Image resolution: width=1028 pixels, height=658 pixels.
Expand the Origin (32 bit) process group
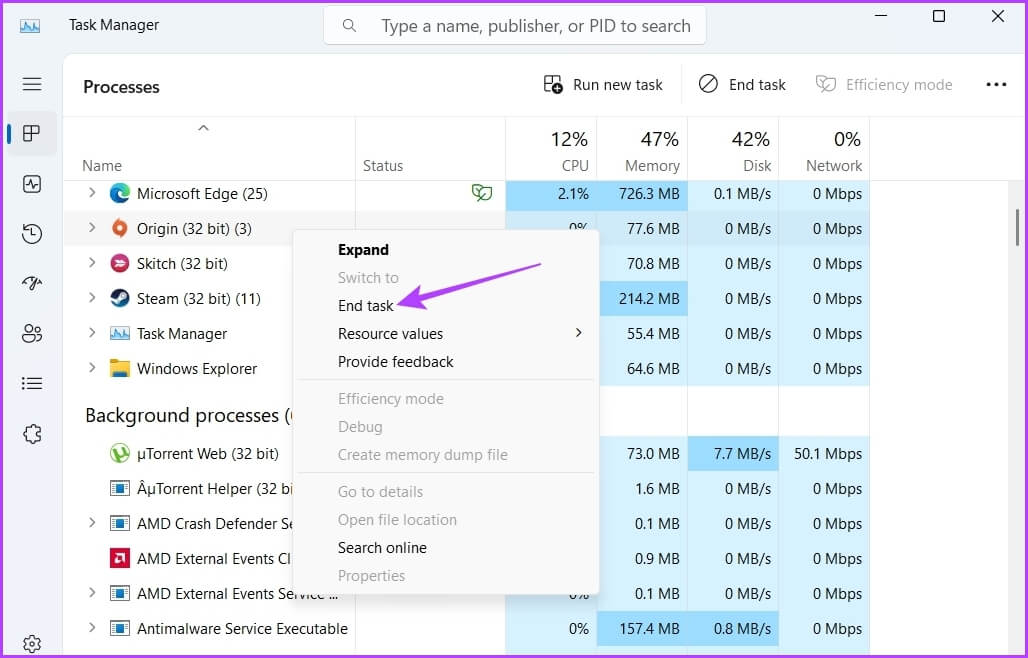(x=92, y=227)
